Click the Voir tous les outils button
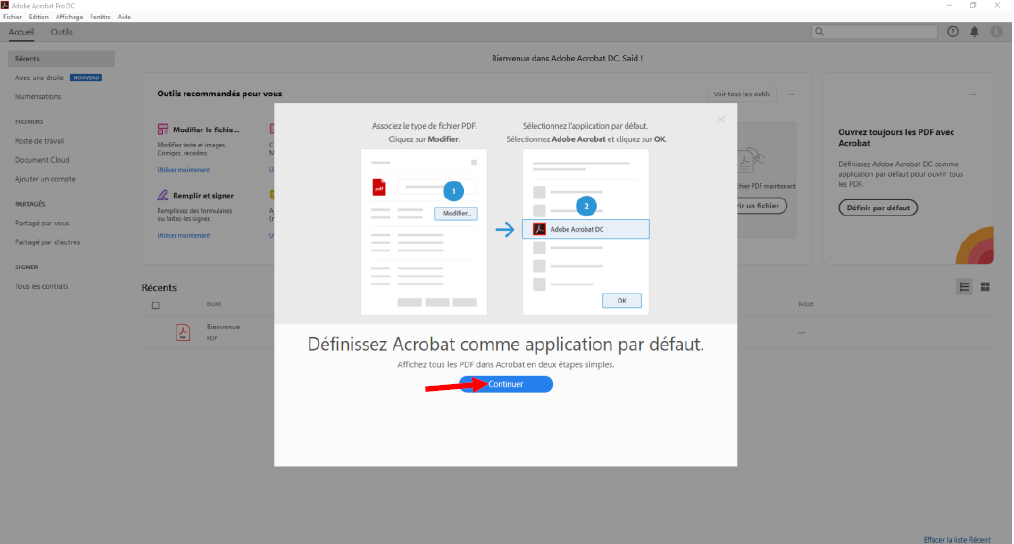Viewport: 1014px width, 544px height. [742, 93]
